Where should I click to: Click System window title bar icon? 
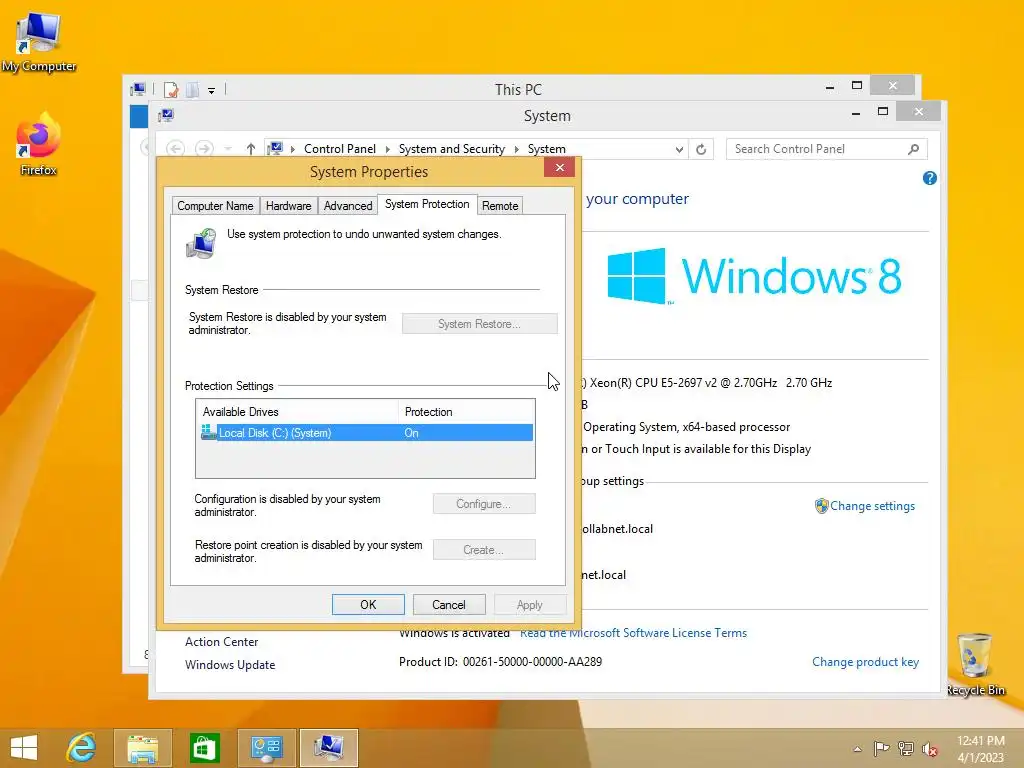(x=166, y=116)
